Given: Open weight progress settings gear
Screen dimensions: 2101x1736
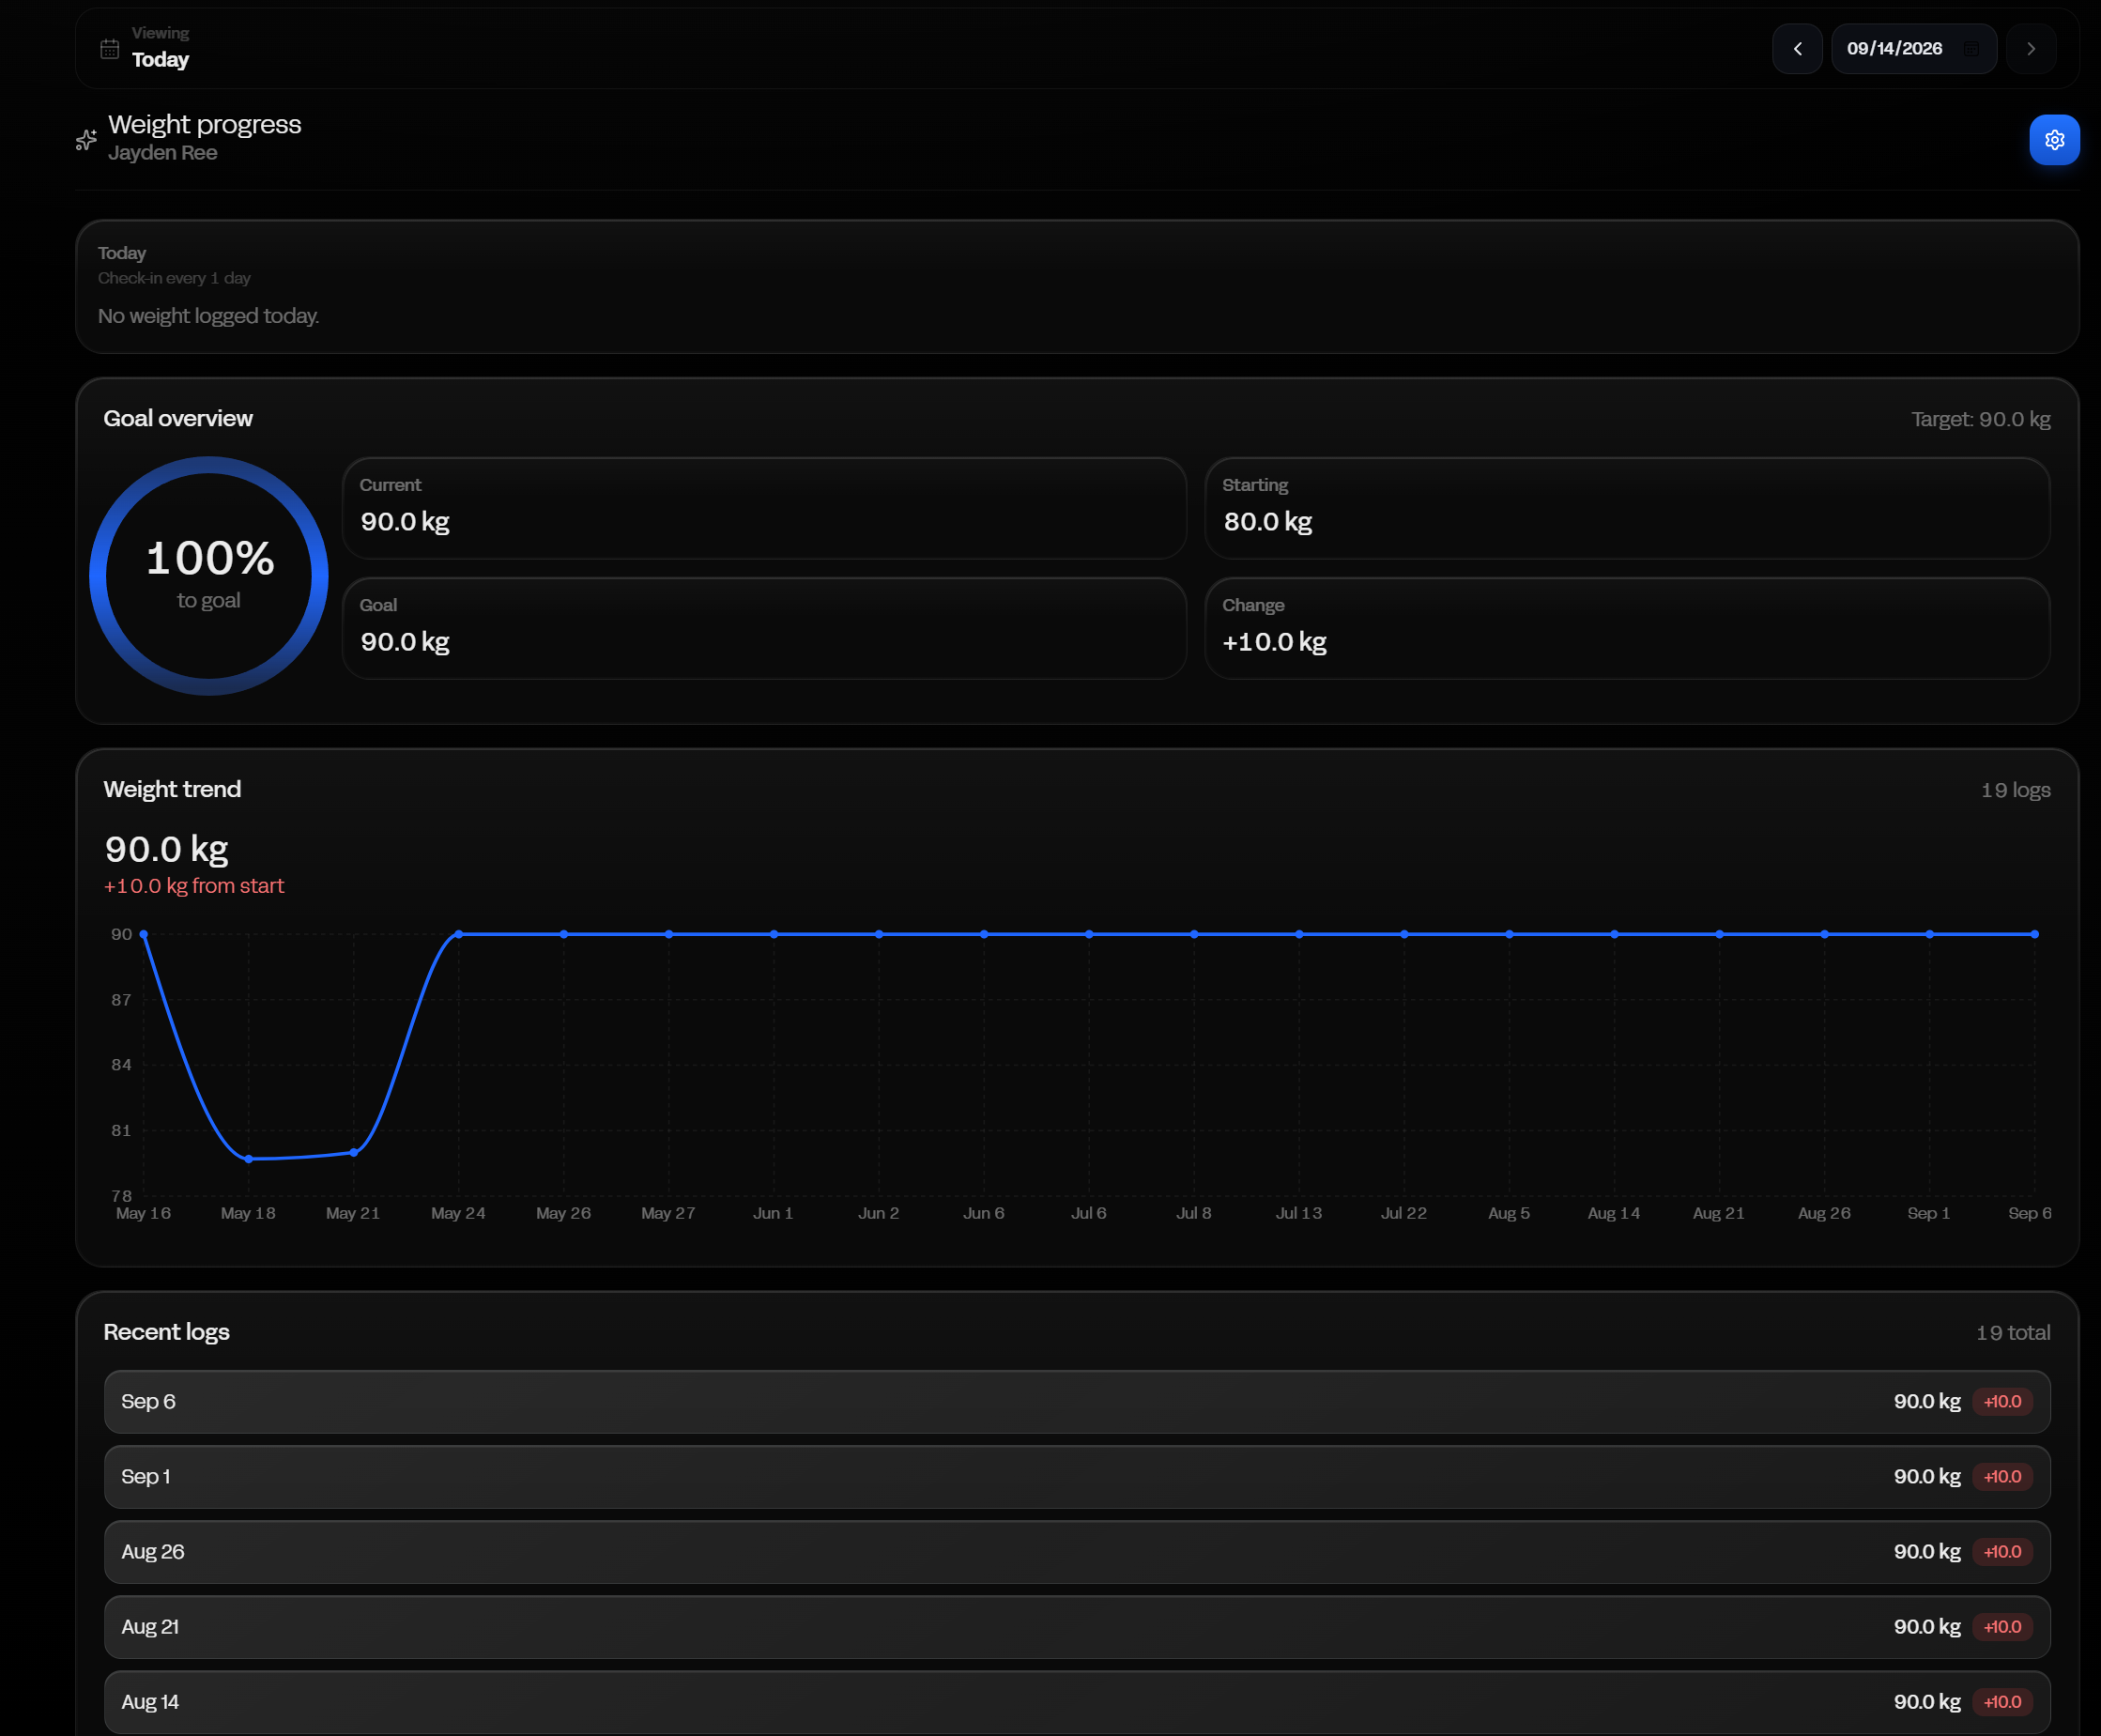Looking at the screenshot, I should click(2054, 140).
